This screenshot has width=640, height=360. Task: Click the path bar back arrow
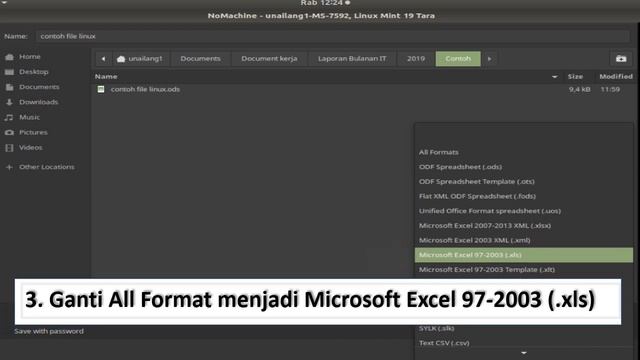point(103,59)
